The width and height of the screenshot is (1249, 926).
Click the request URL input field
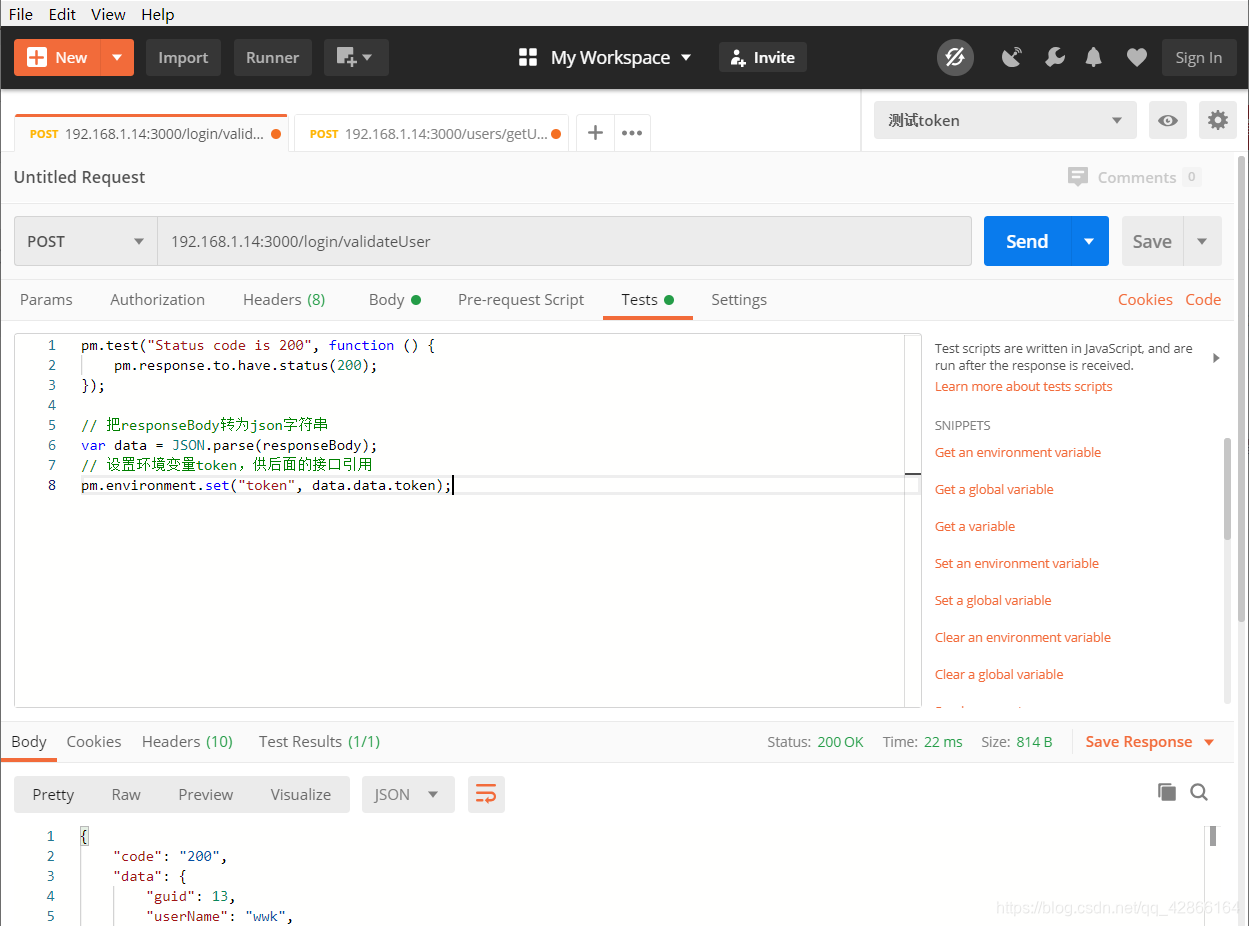(x=565, y=241)
